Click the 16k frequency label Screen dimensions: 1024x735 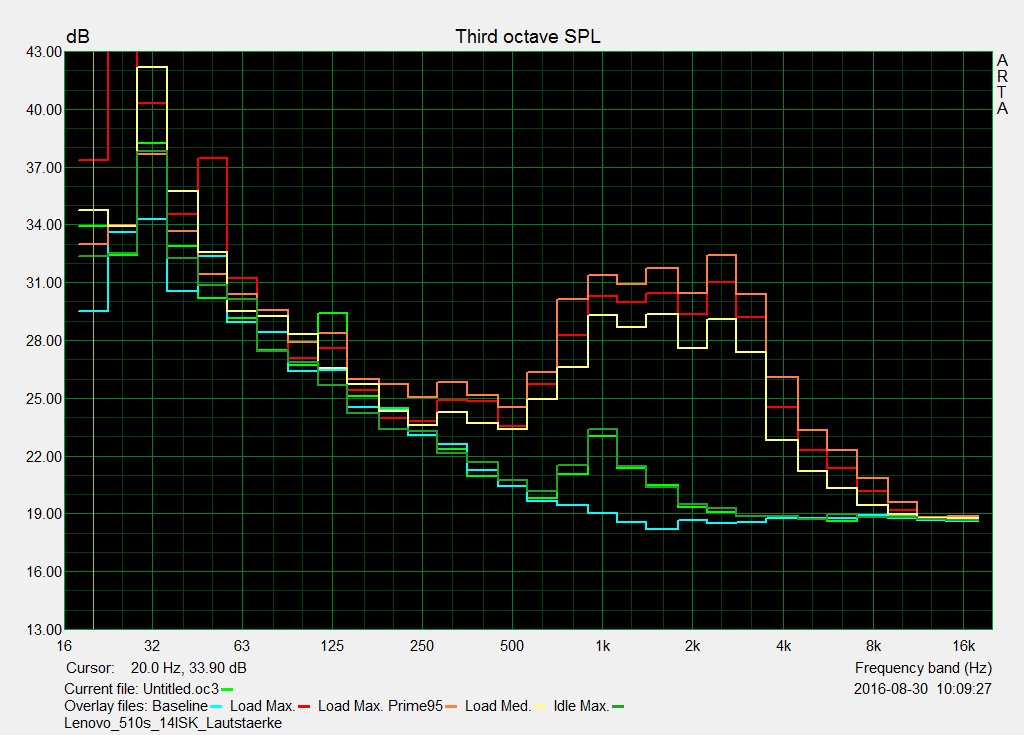point(963,646)
